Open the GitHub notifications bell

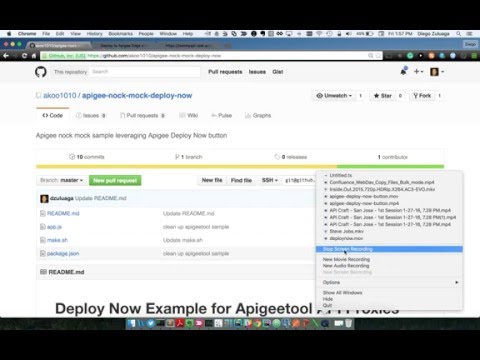pos(403,71)
